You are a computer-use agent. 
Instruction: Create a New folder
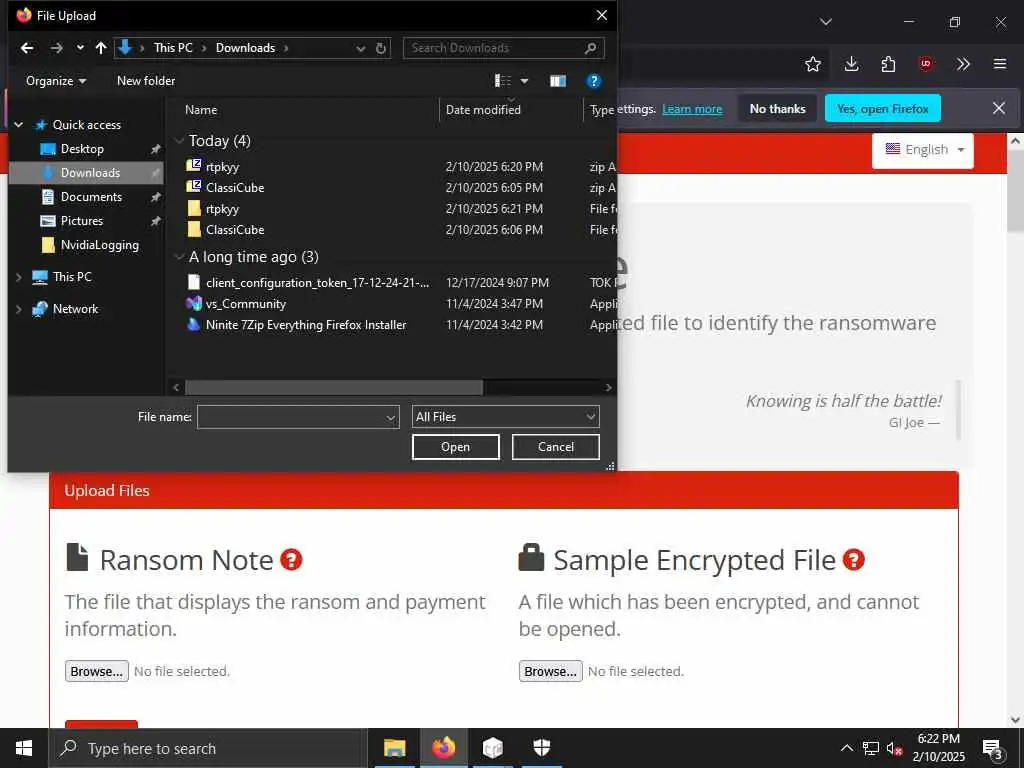pos(146,81)
